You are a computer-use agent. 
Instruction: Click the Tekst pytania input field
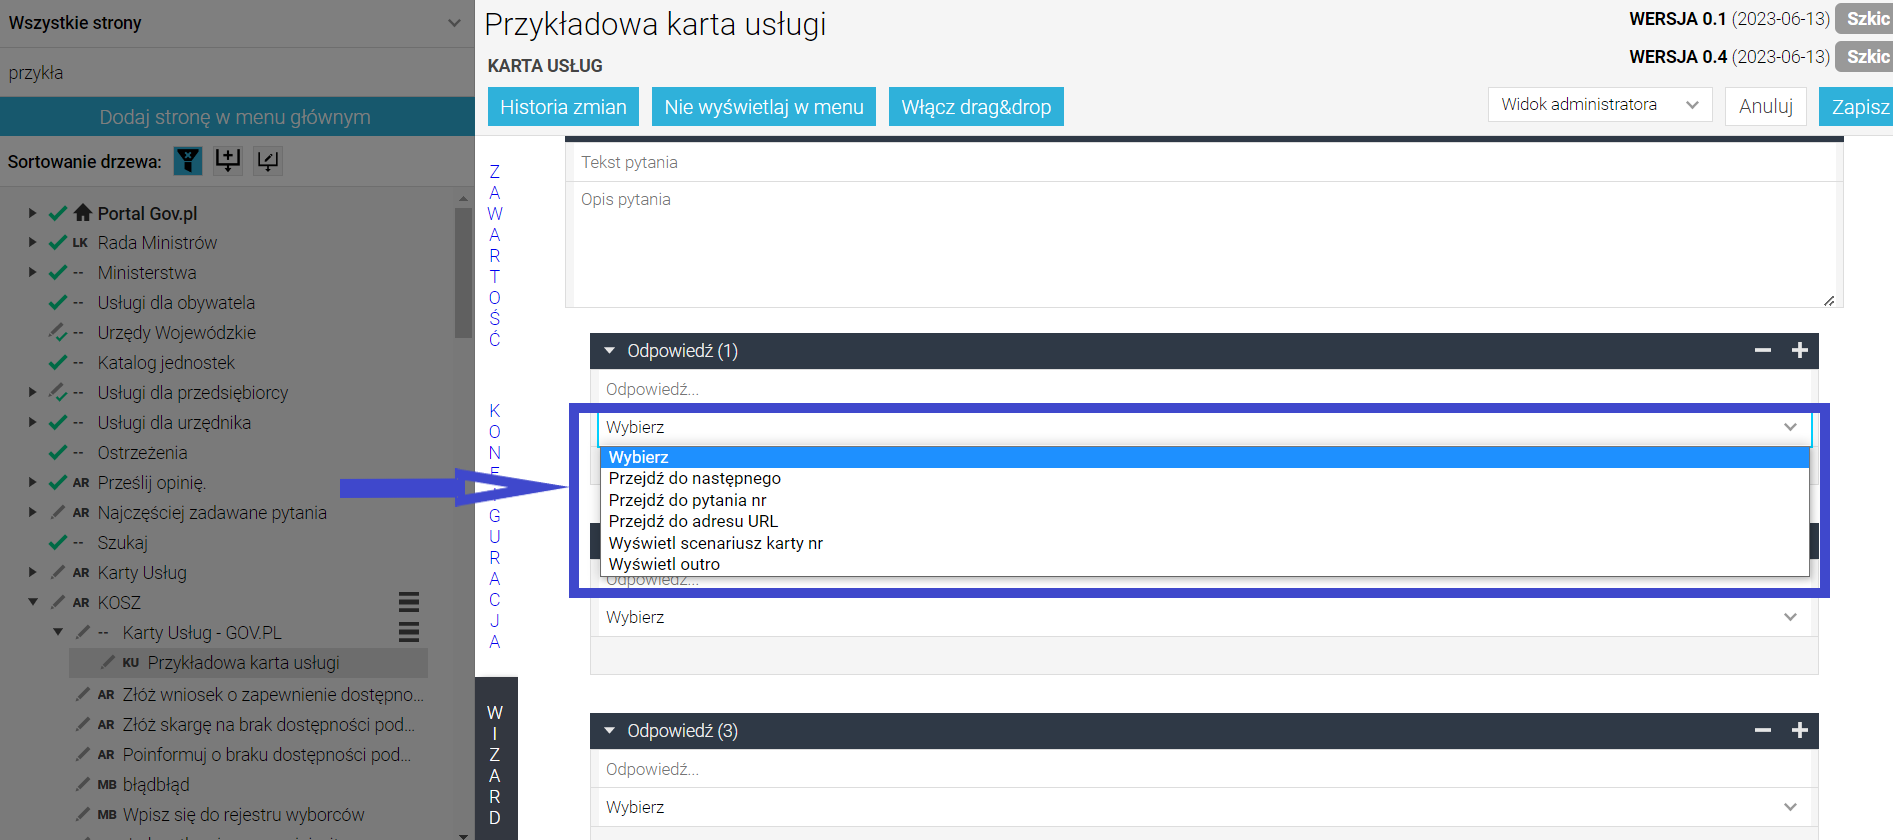point(1204,162)
